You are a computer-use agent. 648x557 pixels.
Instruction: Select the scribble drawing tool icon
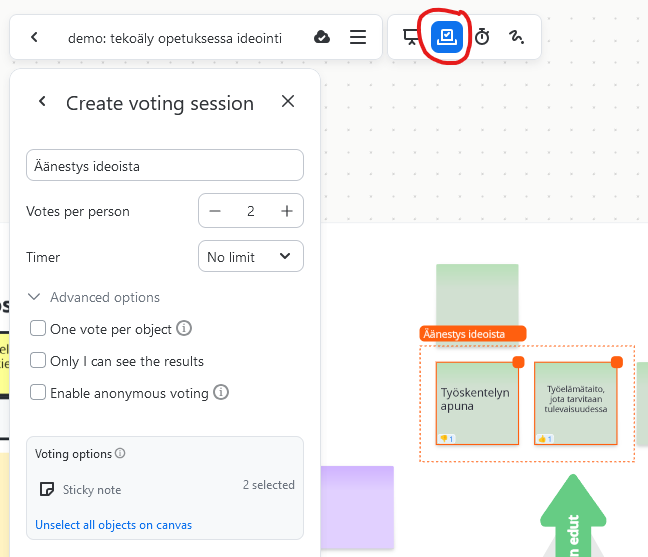click(516, 37)
